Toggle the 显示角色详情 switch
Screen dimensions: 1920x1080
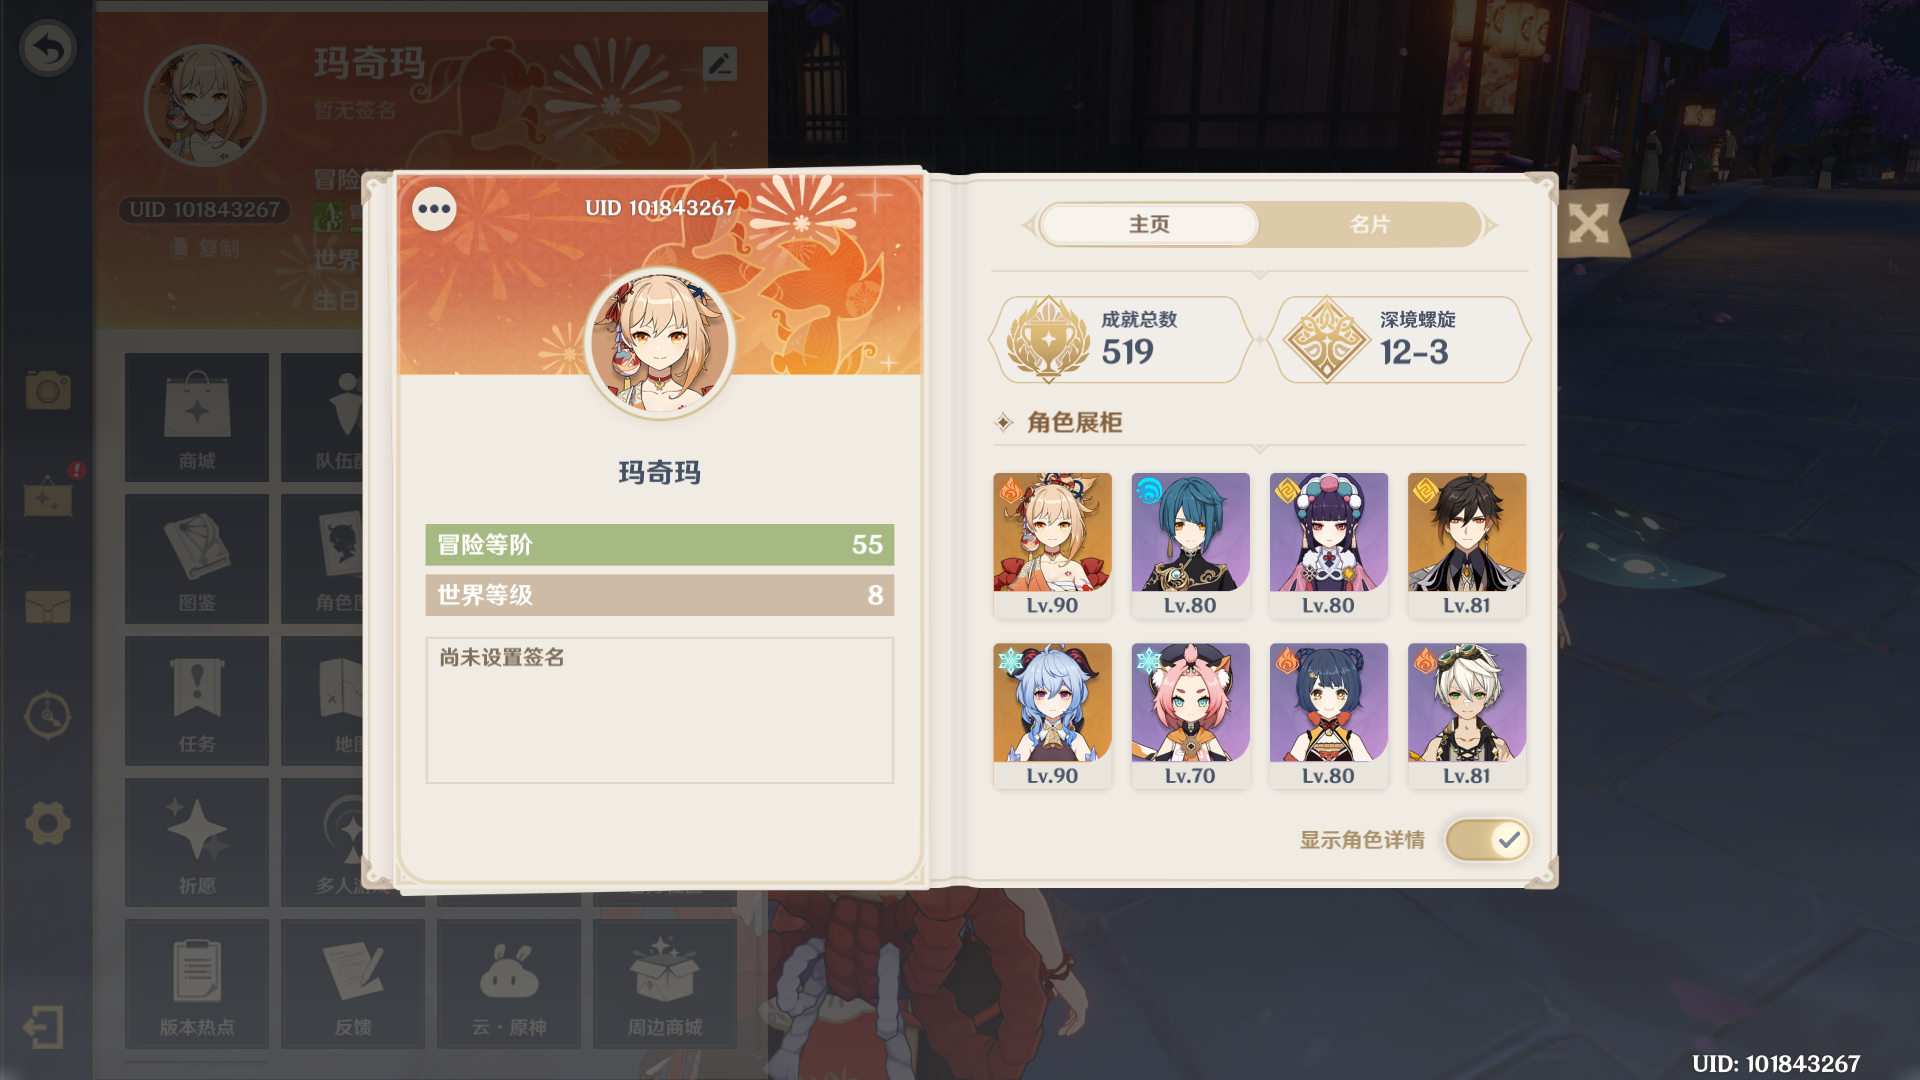coord(1487,840)
